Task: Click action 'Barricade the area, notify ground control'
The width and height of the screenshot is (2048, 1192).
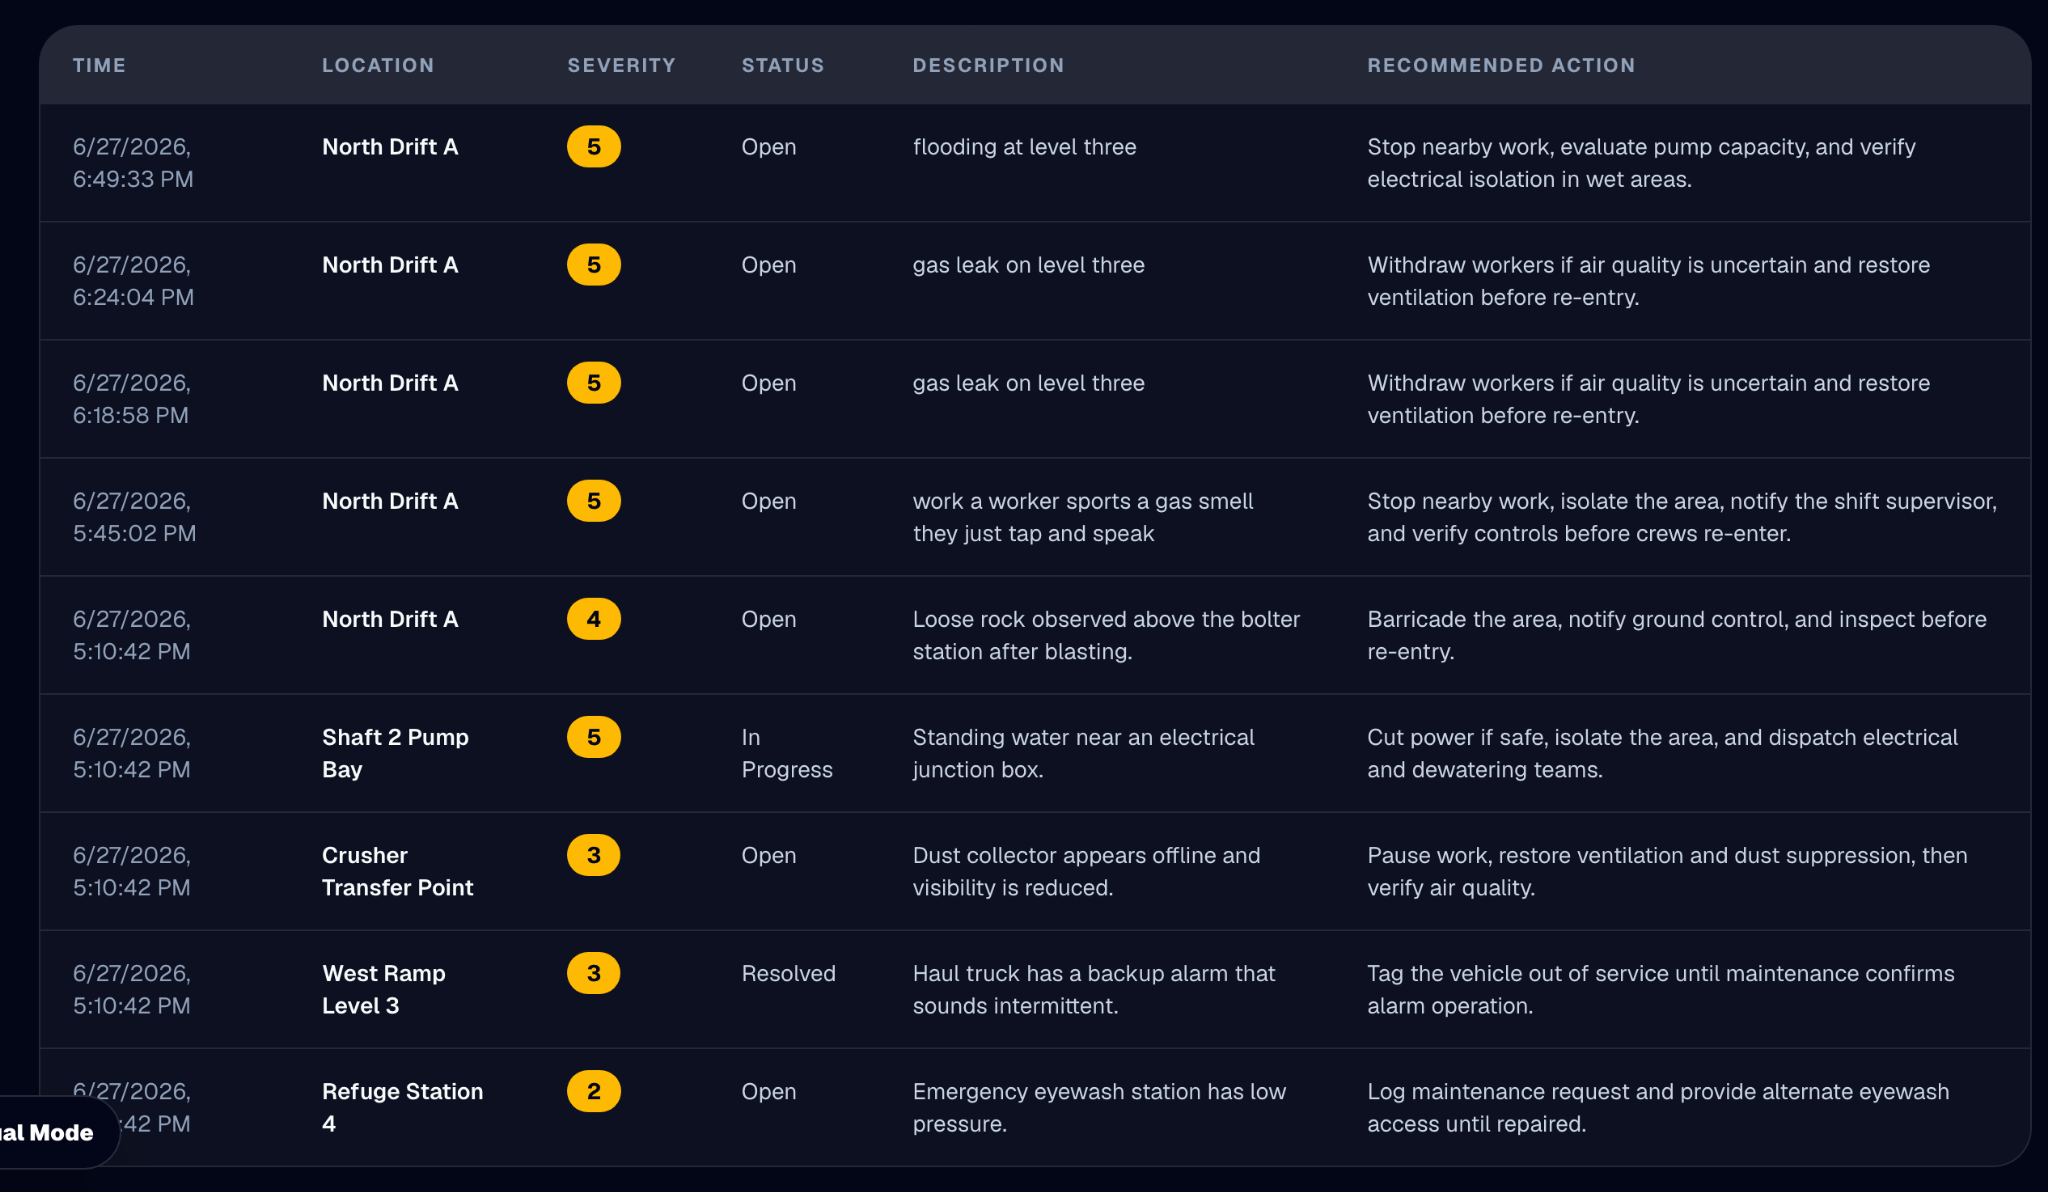Action: point(1677,635)
